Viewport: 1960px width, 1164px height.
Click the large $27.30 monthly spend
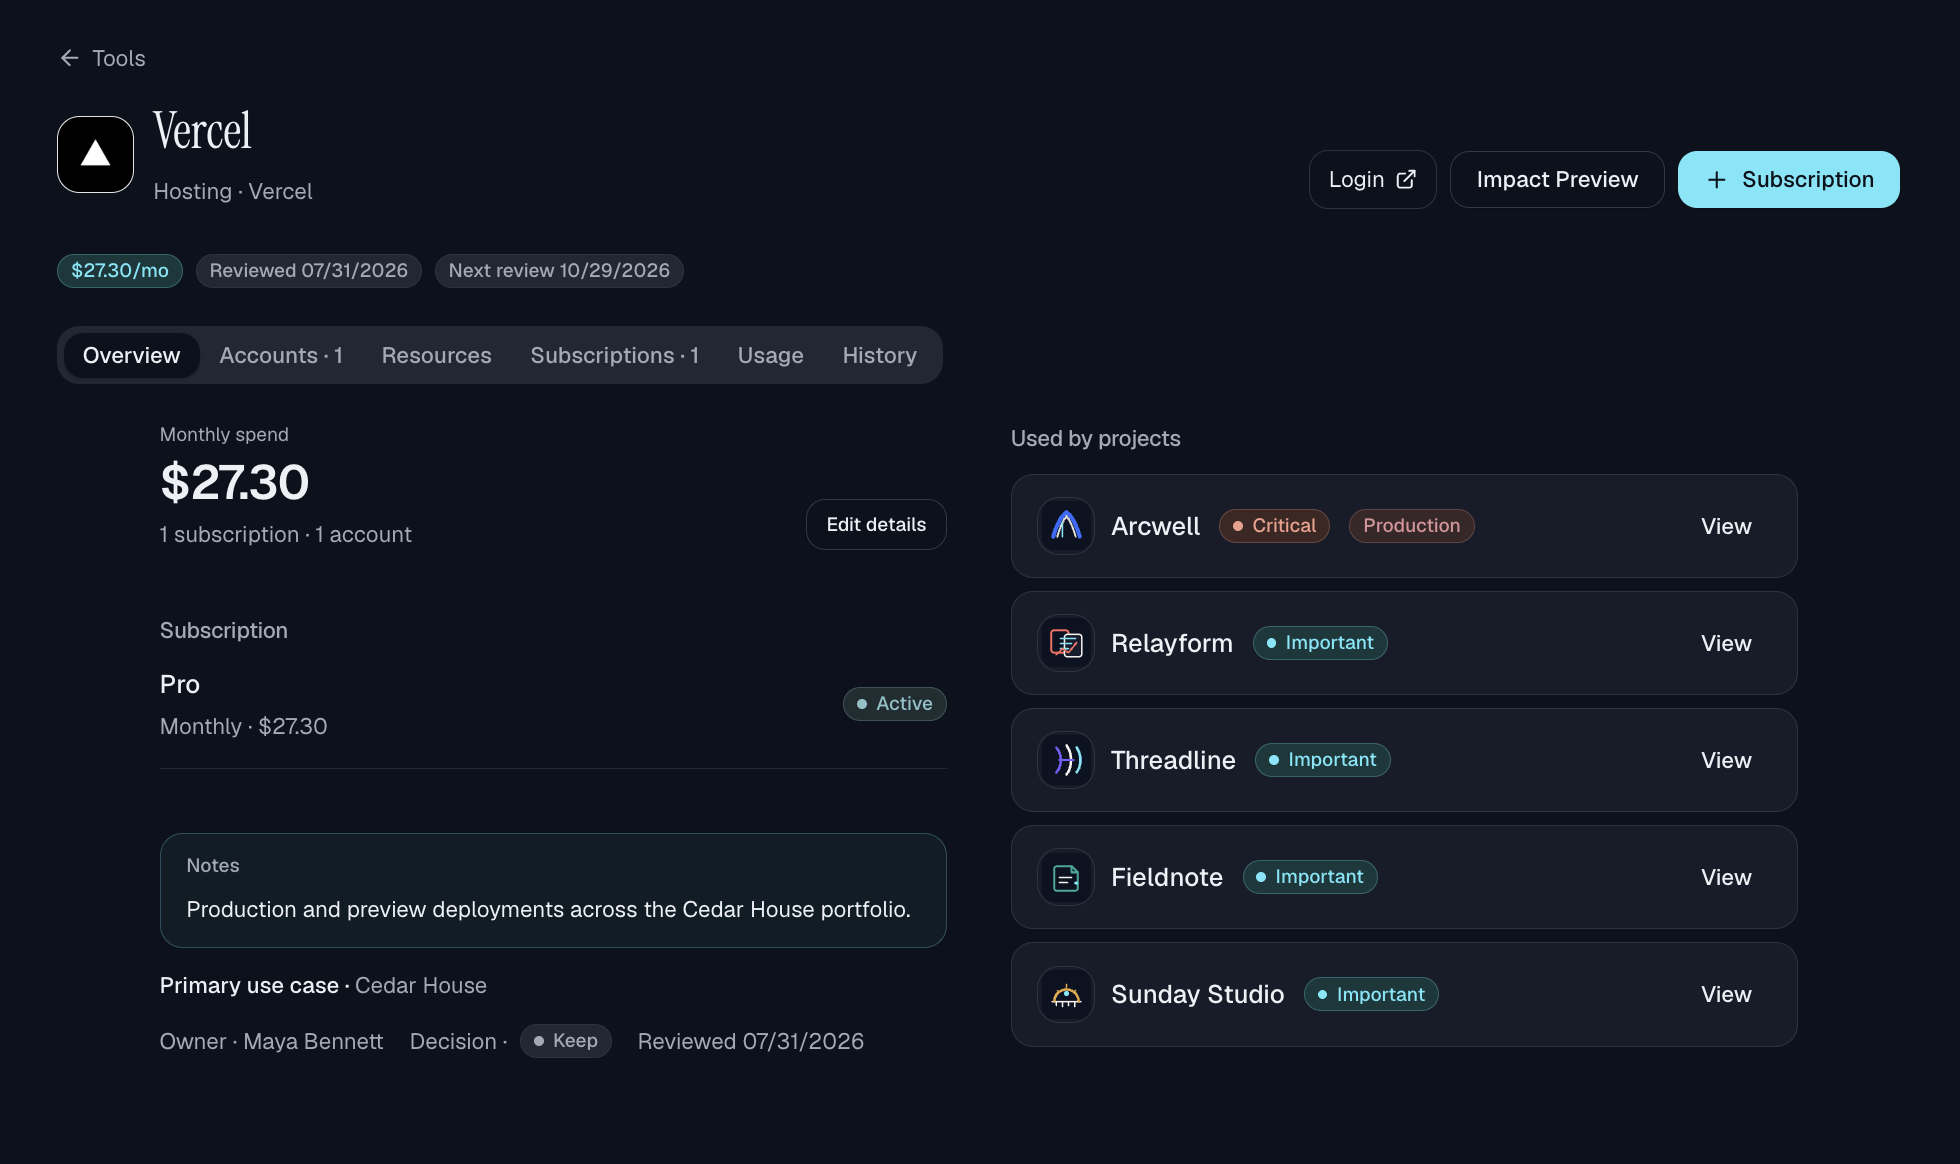click(x=234, y=482)
